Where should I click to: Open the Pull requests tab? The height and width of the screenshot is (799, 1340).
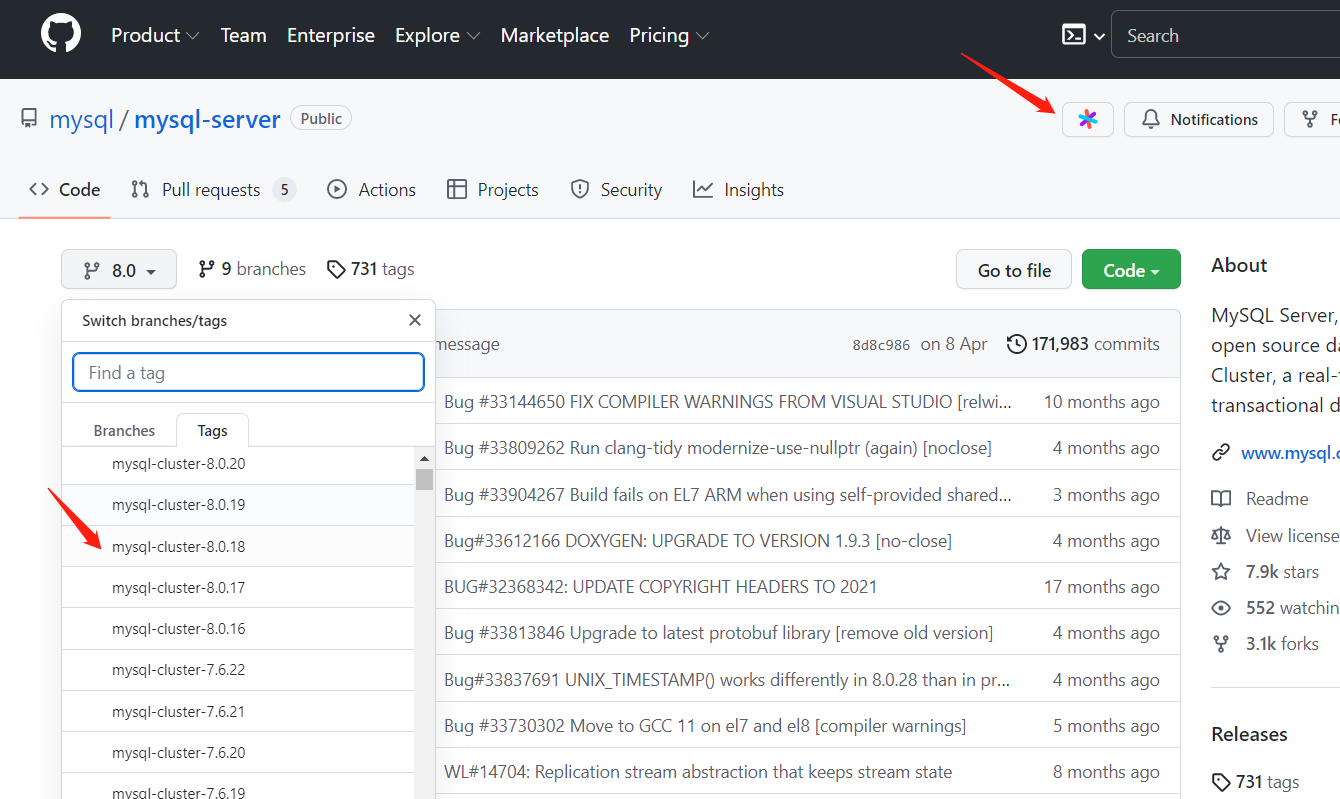coord(212,190)
